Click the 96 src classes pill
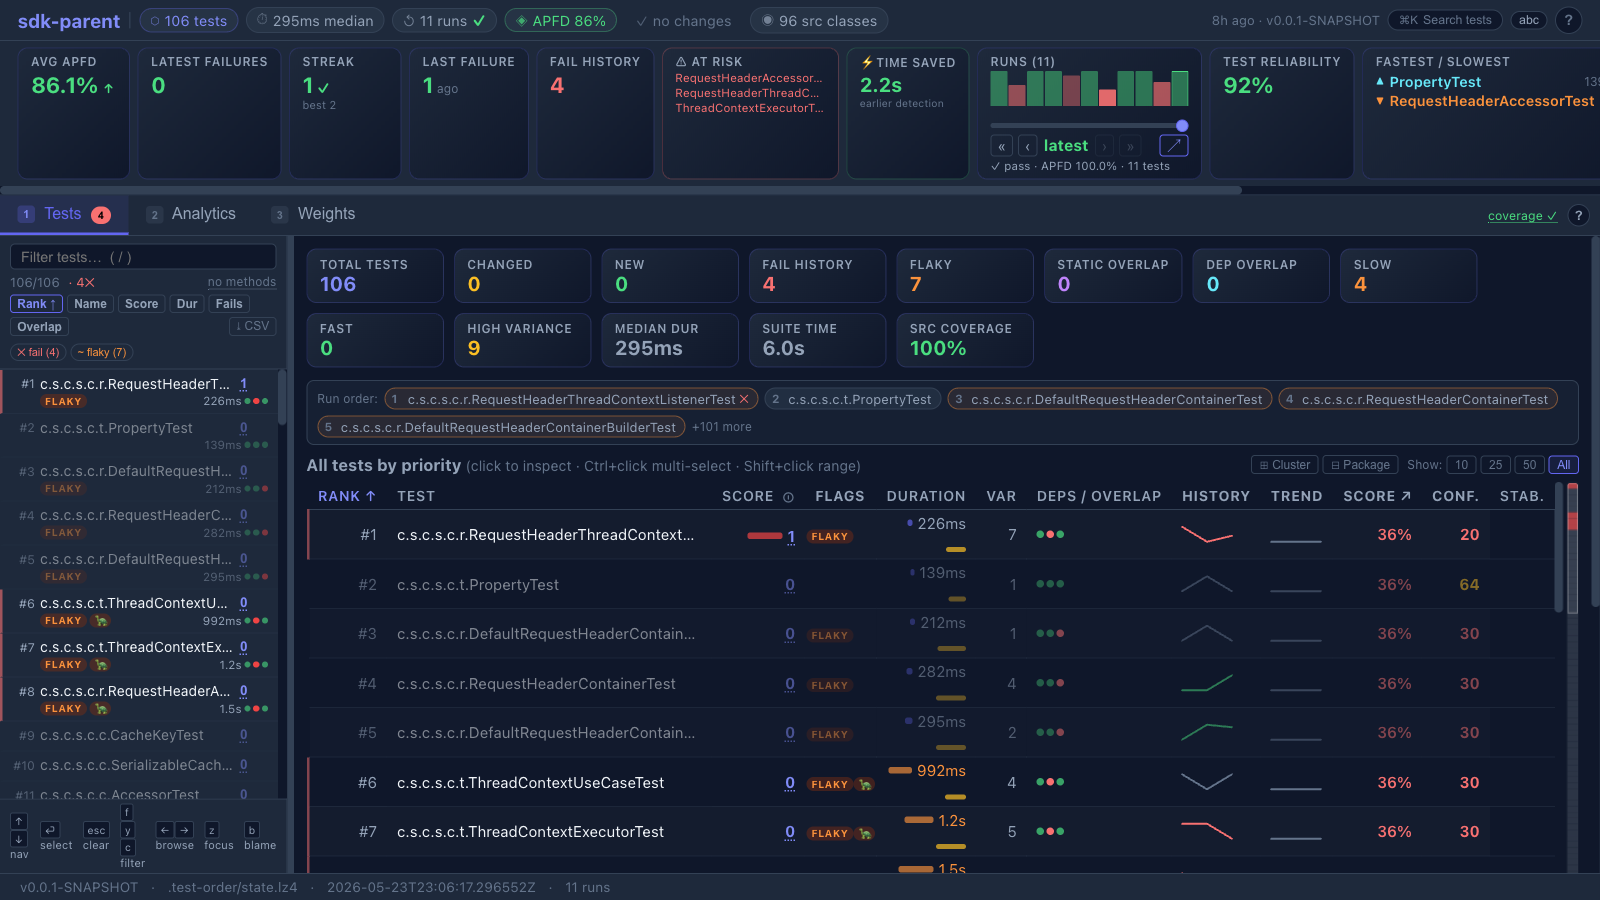The width and height of the screenshot is (1600, 900). (x=819, y=20)
